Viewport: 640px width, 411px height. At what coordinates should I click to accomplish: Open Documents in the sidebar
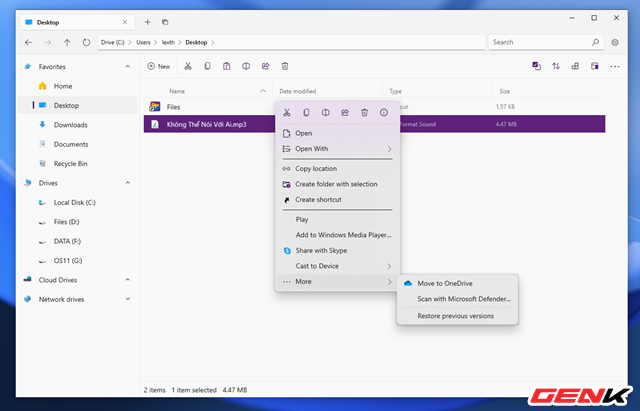78,144
